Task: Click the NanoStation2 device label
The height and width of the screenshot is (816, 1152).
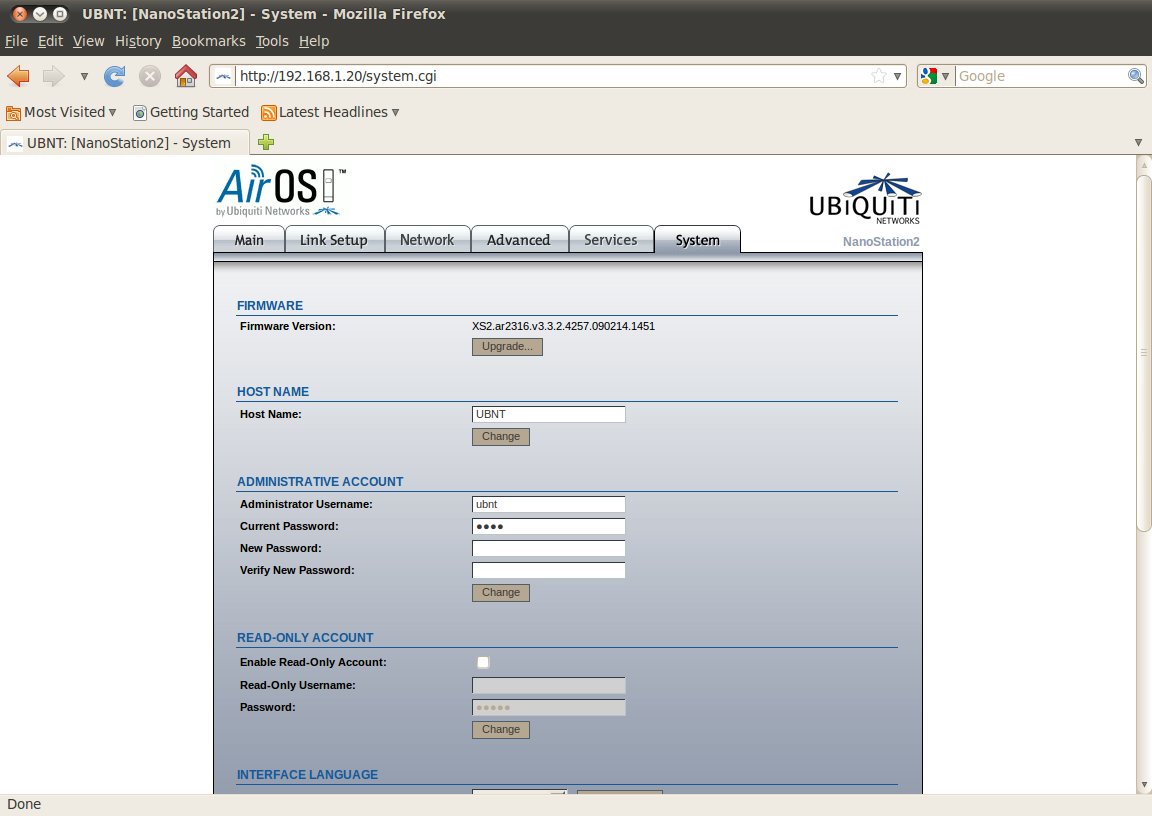Action: (x=881, y=242)
